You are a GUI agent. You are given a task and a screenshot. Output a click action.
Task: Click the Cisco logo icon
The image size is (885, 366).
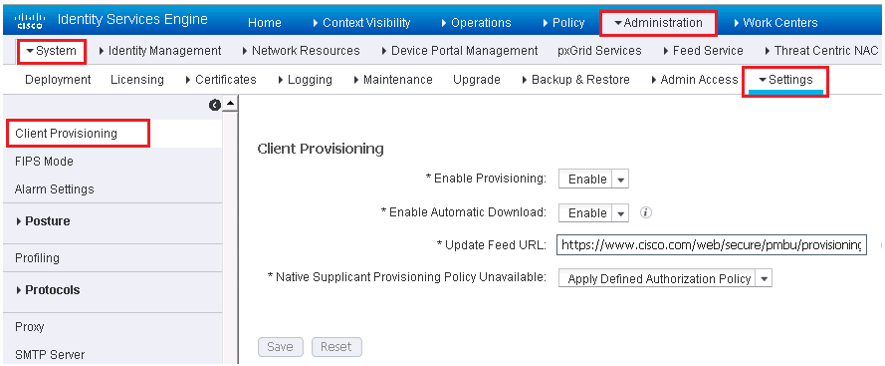tap(27, 21)
